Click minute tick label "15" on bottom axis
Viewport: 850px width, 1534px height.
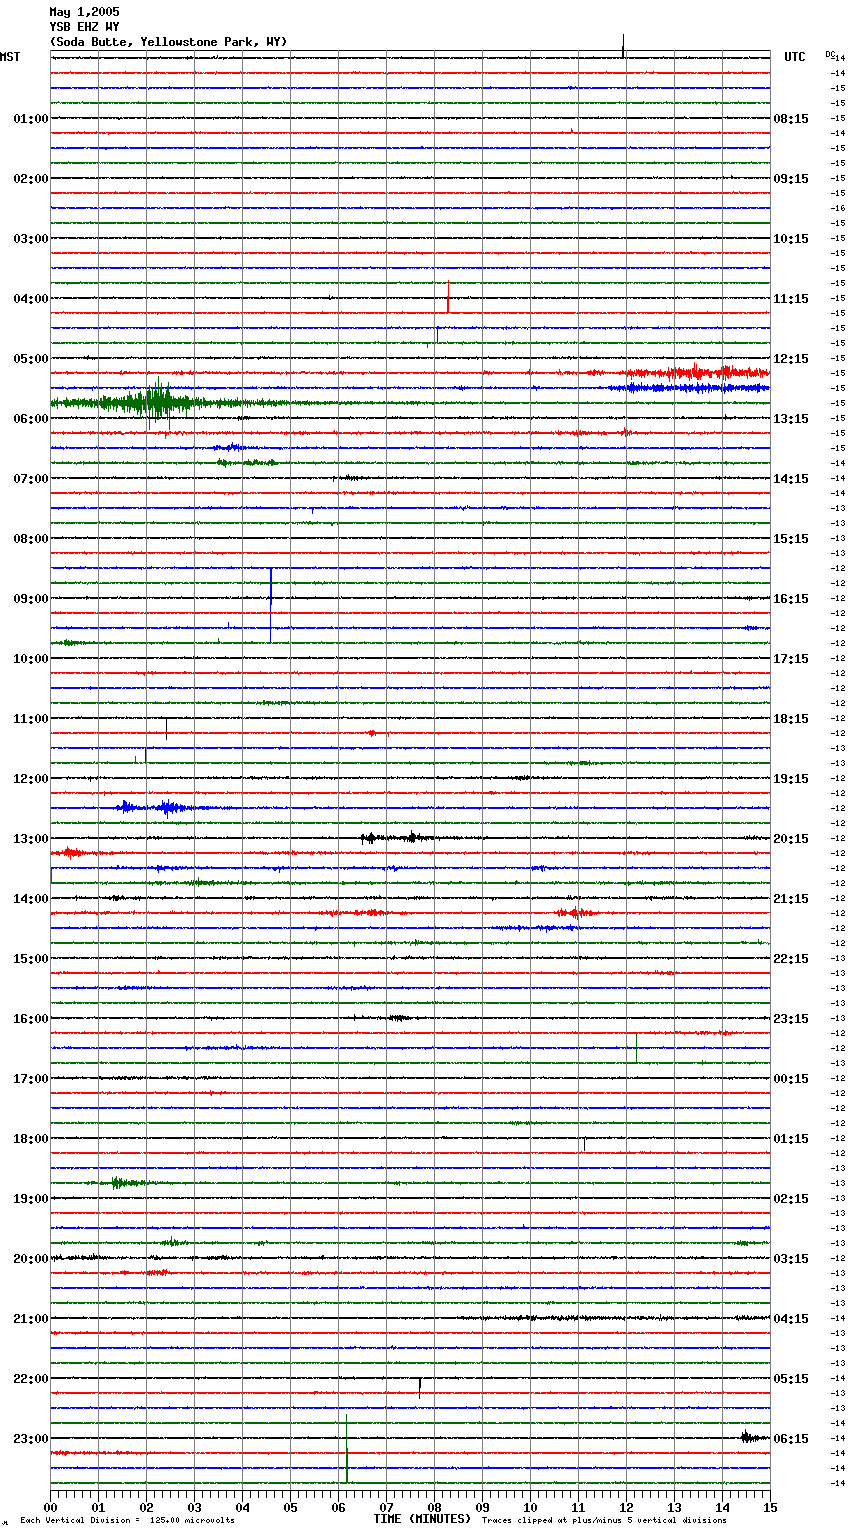[770, 1507]
